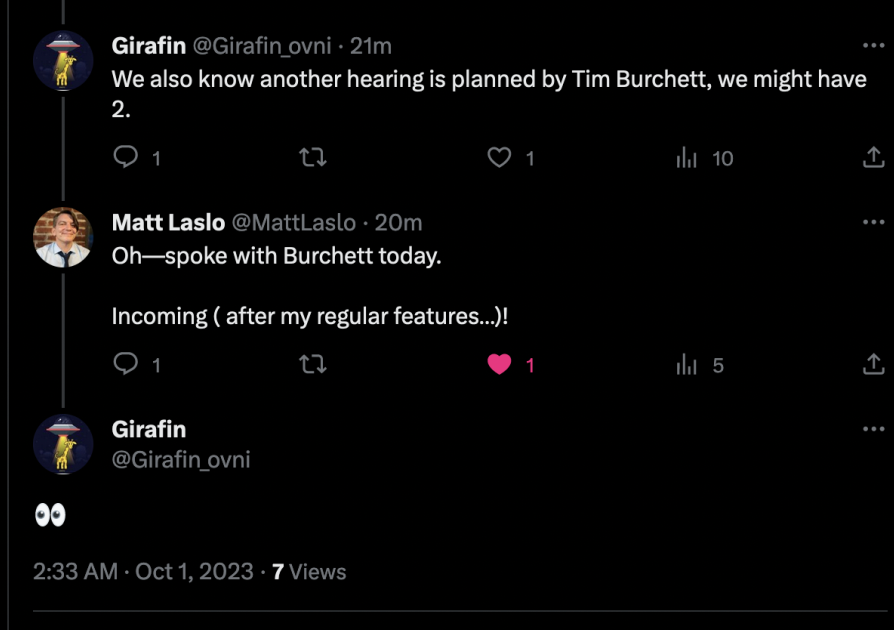This screenshot has width=894, height=630.
Task: View analytics on Matt Laslo's tweet
Action: point(687,365)
